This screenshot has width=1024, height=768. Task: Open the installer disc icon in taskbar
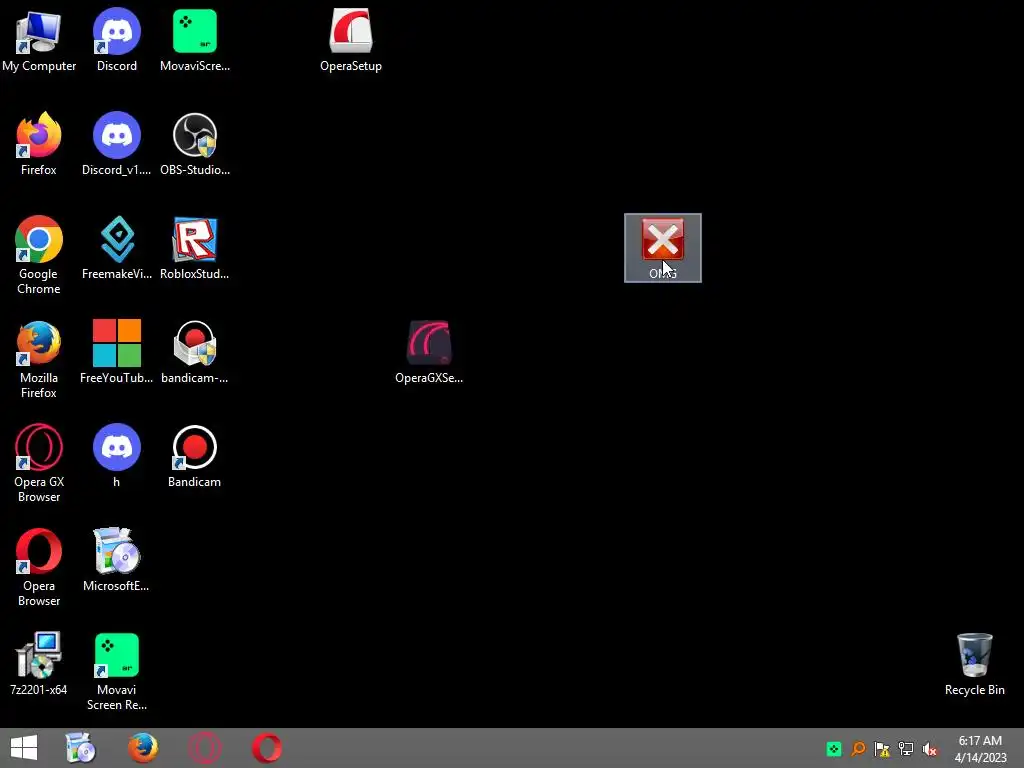80,748
